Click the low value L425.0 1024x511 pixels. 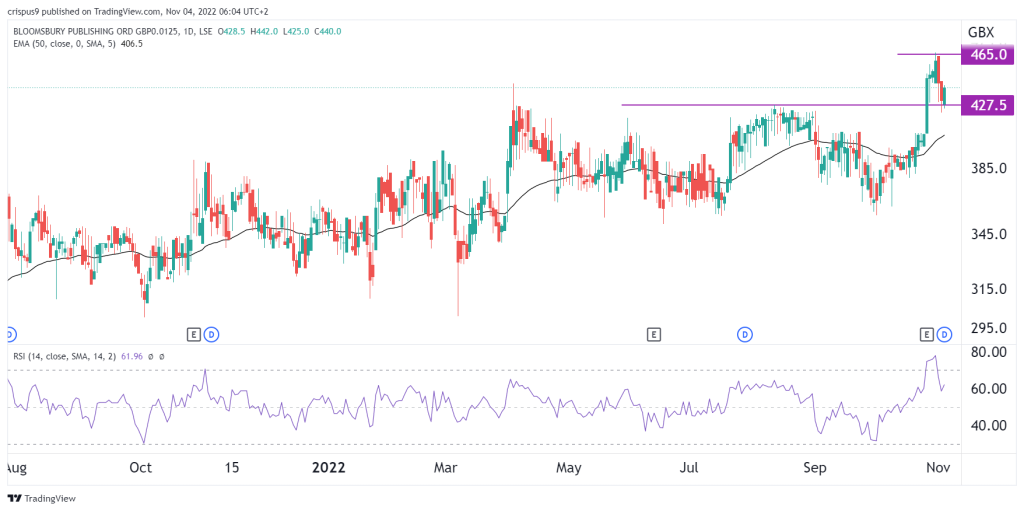[x=296, y=31]
